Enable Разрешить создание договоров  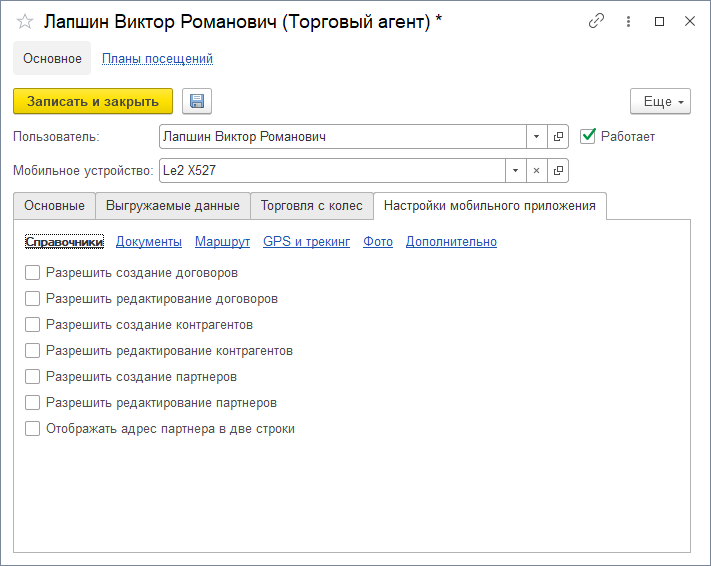[x=33, y=272]
